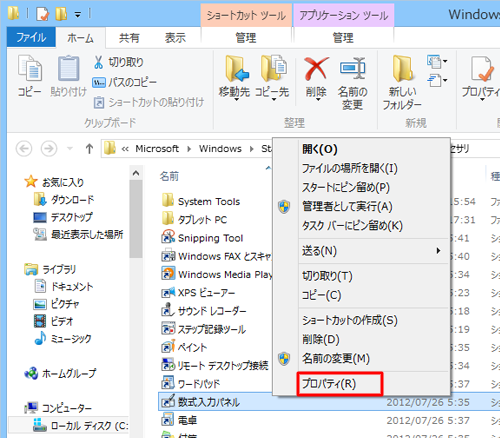Open the Move to (移動先) folder button

(x=234, y=78)
